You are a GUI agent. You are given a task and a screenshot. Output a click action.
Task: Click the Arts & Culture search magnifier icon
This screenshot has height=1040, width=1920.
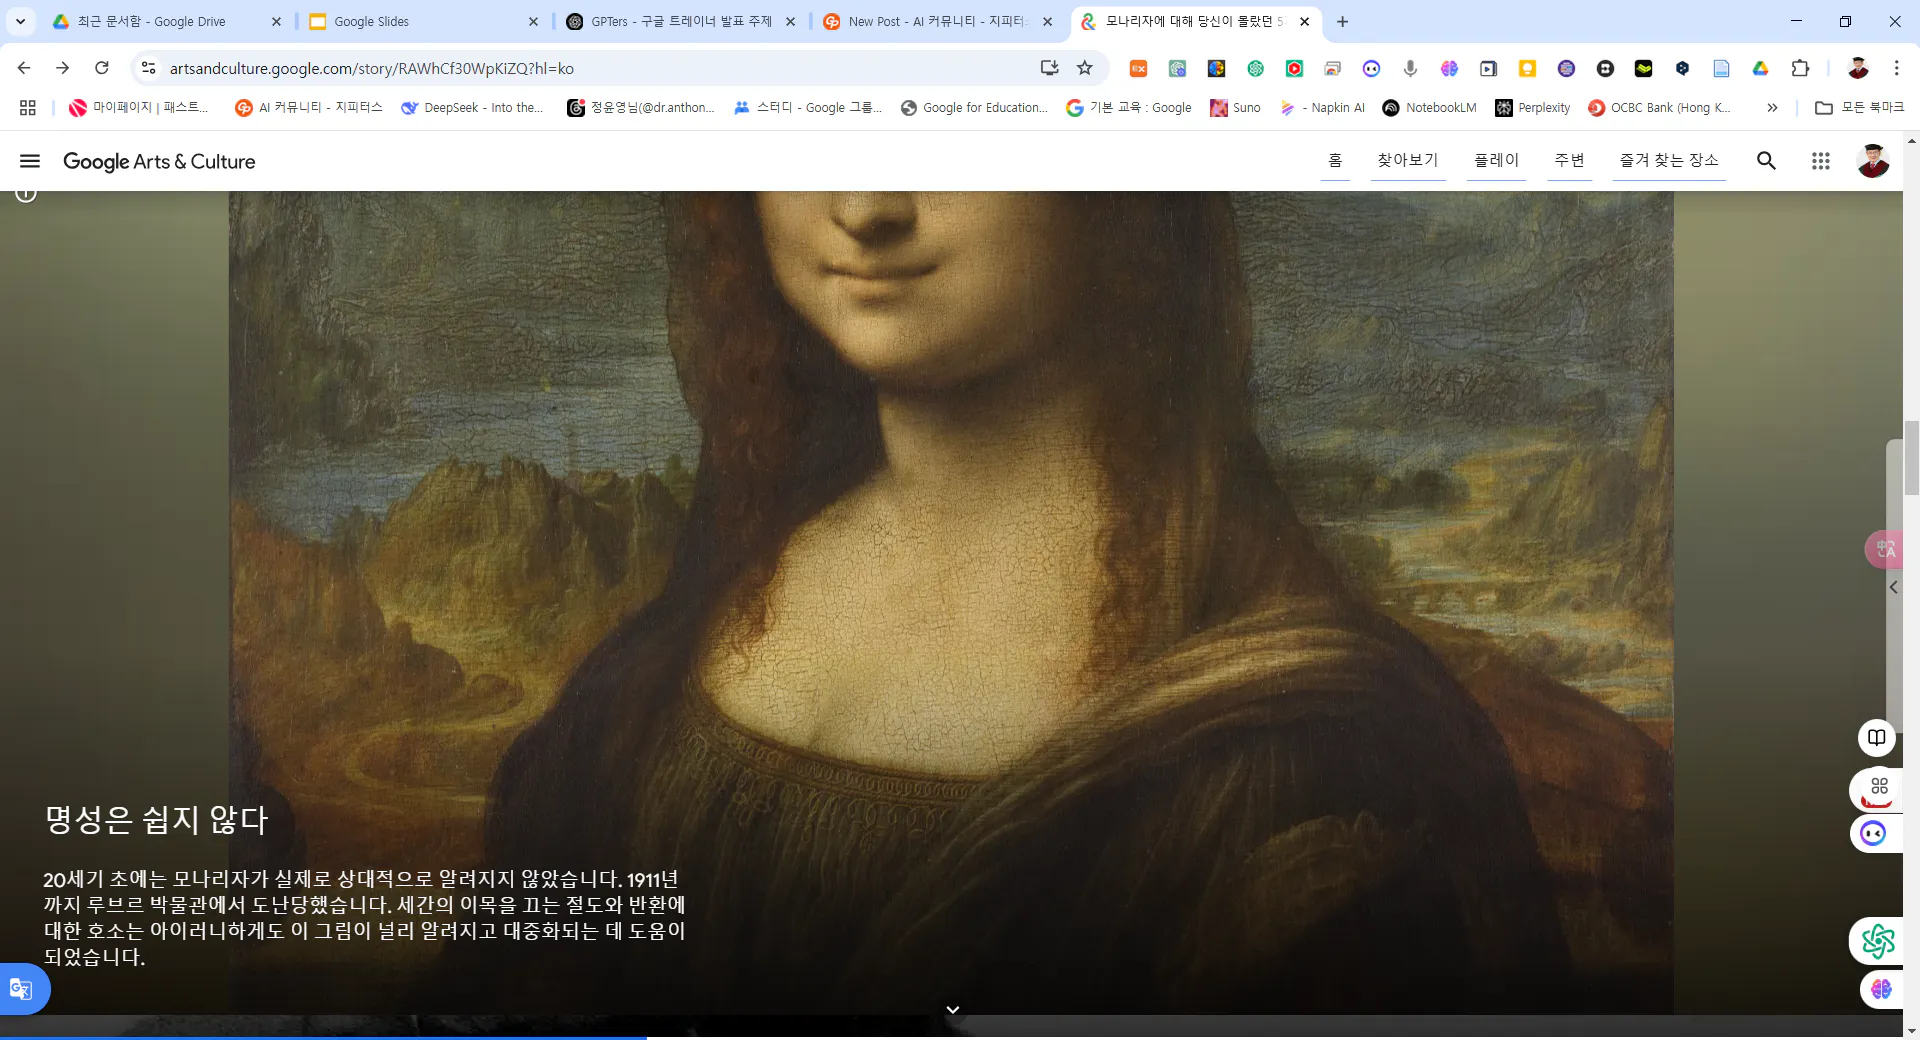tap(1766, 161)
